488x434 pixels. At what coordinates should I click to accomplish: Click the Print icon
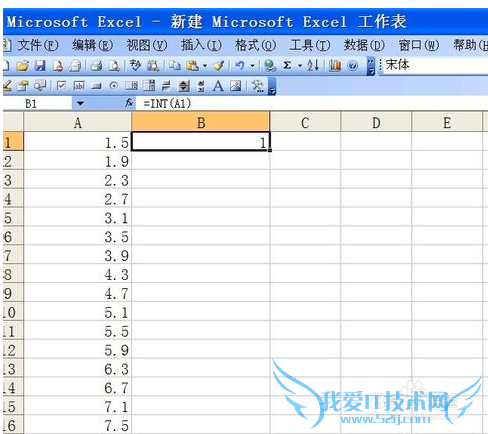click(x=96, y=66)
